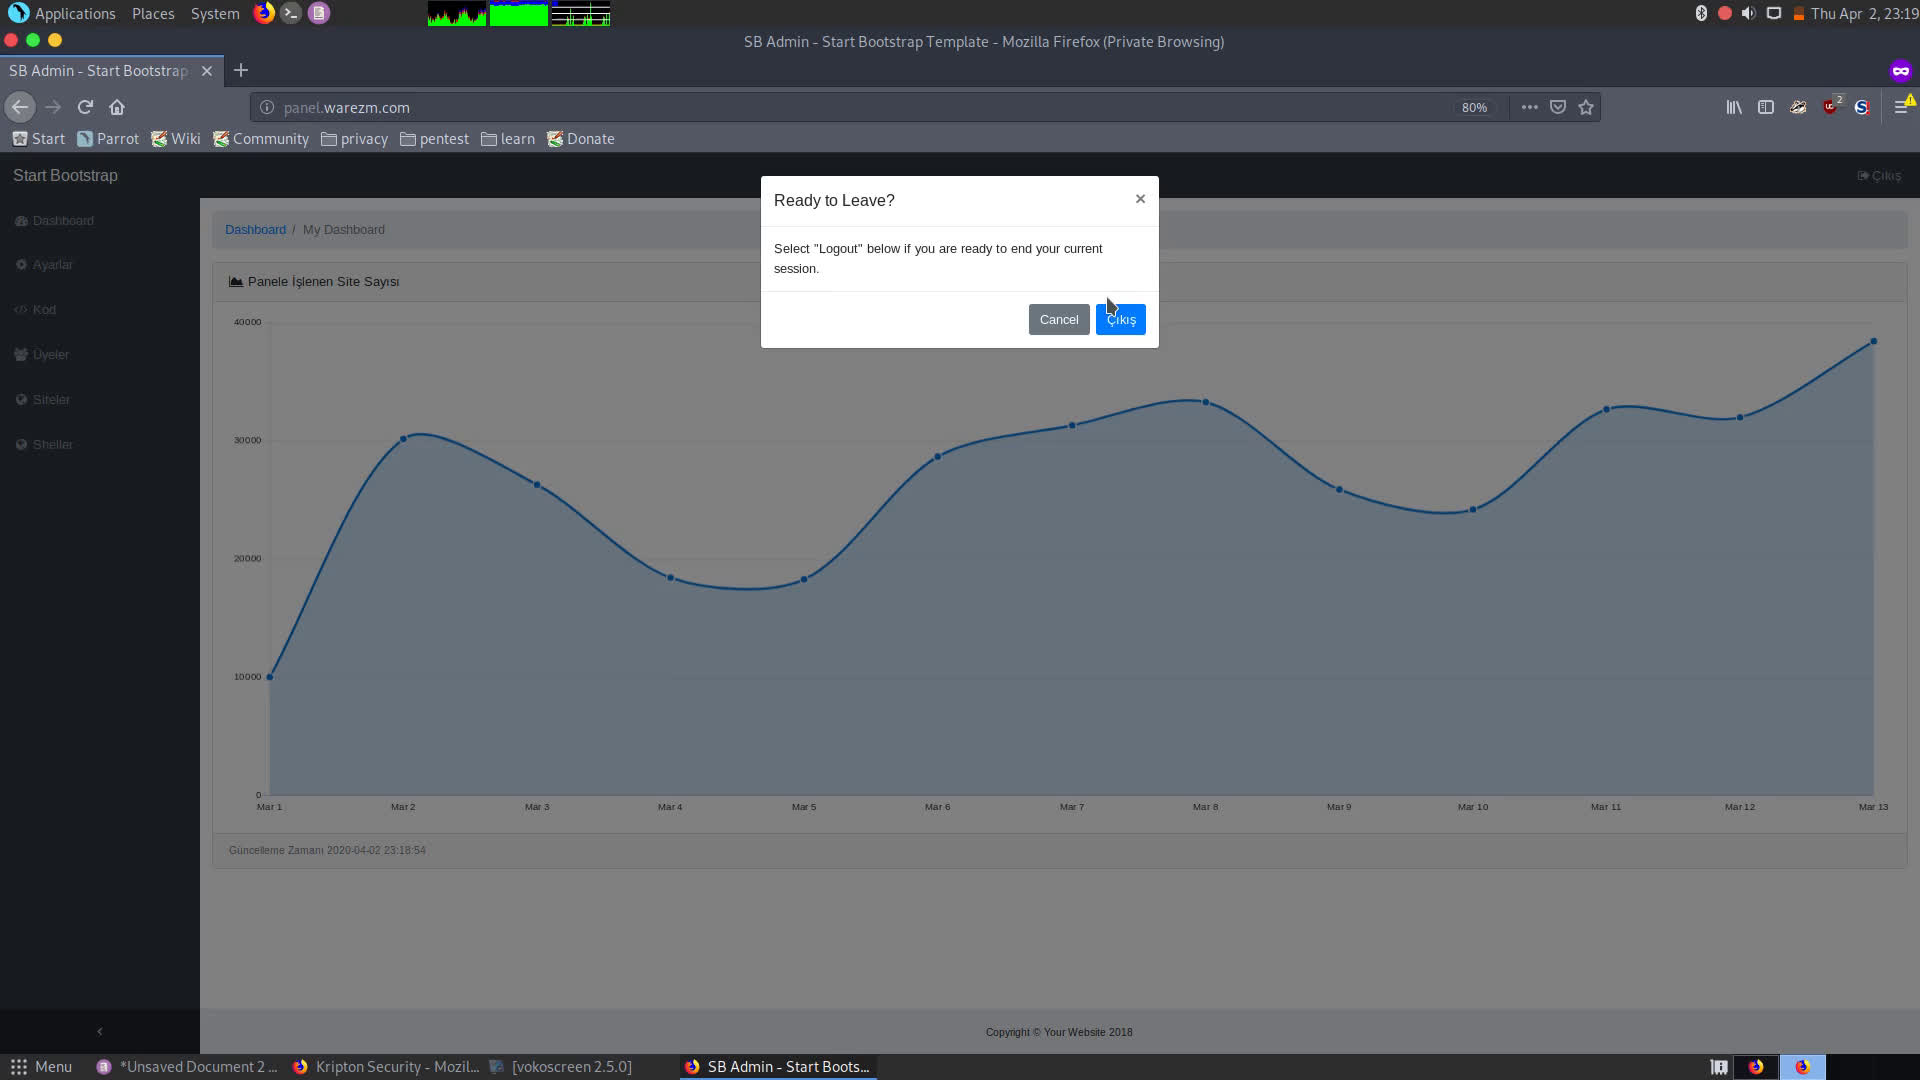
Task: Open the Applications menu
Action: [x=75, y=13]
